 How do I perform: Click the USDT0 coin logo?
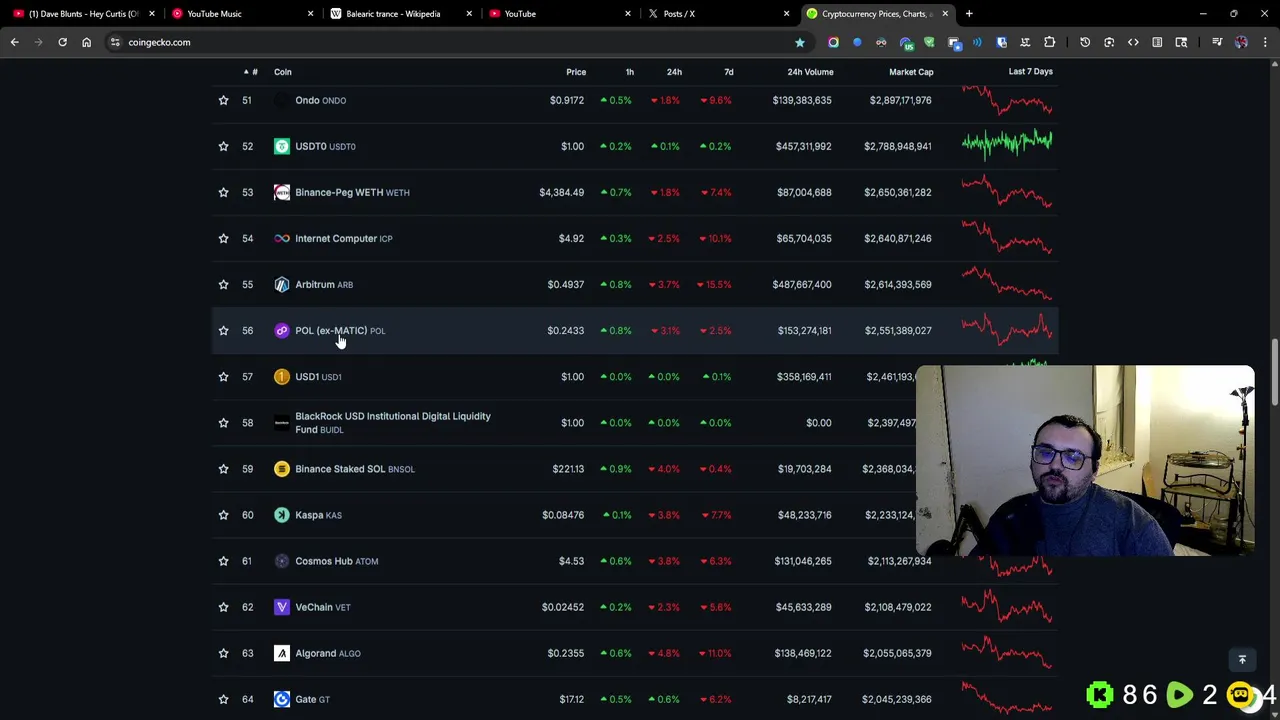[282, 146]
